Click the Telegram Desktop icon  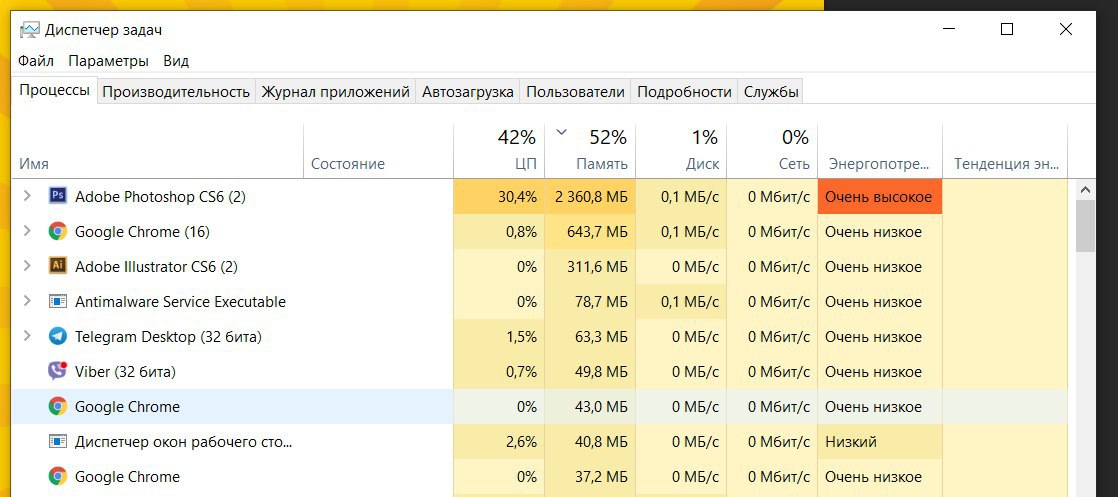click(58, 336)
